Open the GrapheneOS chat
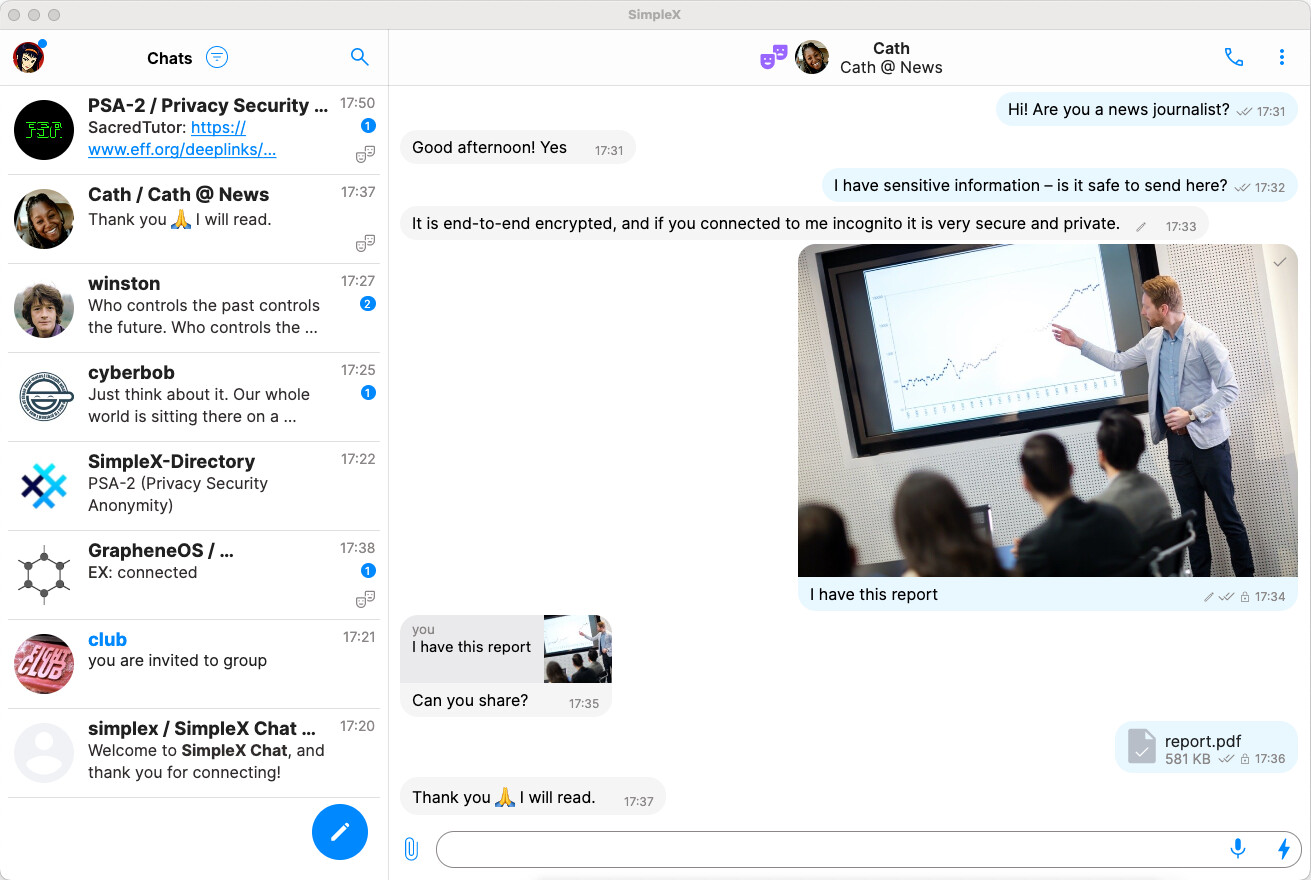 point(194,575)
